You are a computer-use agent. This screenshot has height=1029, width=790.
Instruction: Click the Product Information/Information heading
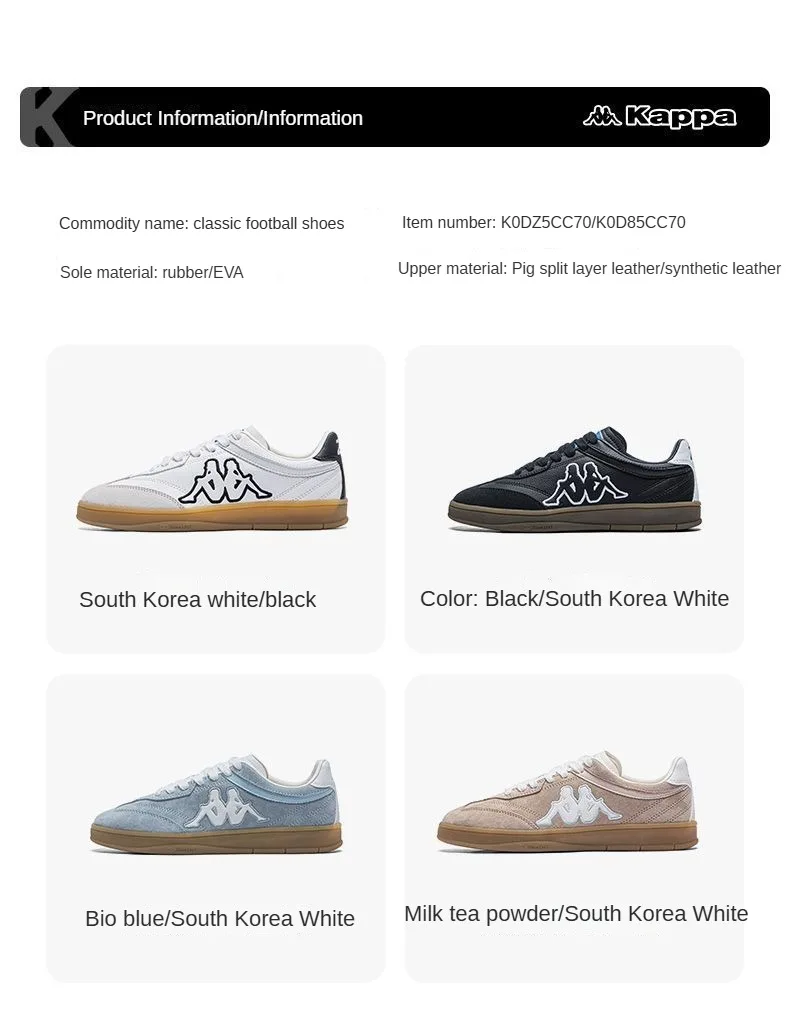[x=222, y=118]
